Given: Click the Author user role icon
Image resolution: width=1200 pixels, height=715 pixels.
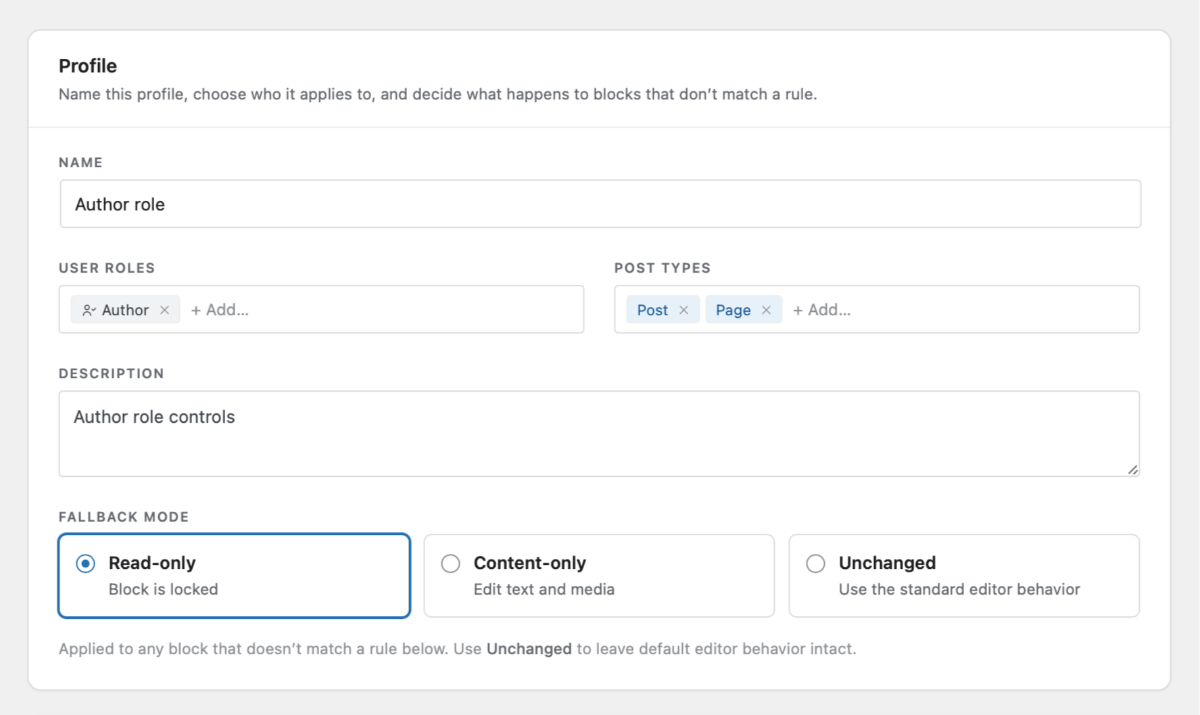Looking at the screenshot, I should point(89,310).
